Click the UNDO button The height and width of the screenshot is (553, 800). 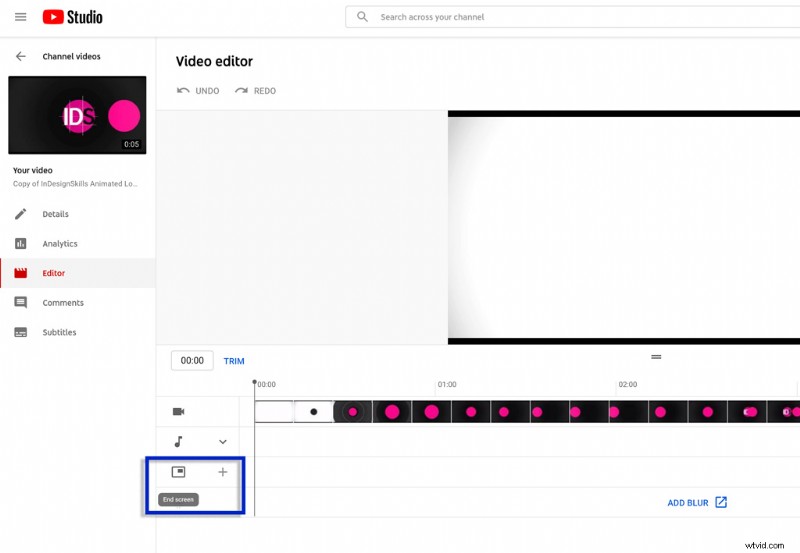click(198, 91)
